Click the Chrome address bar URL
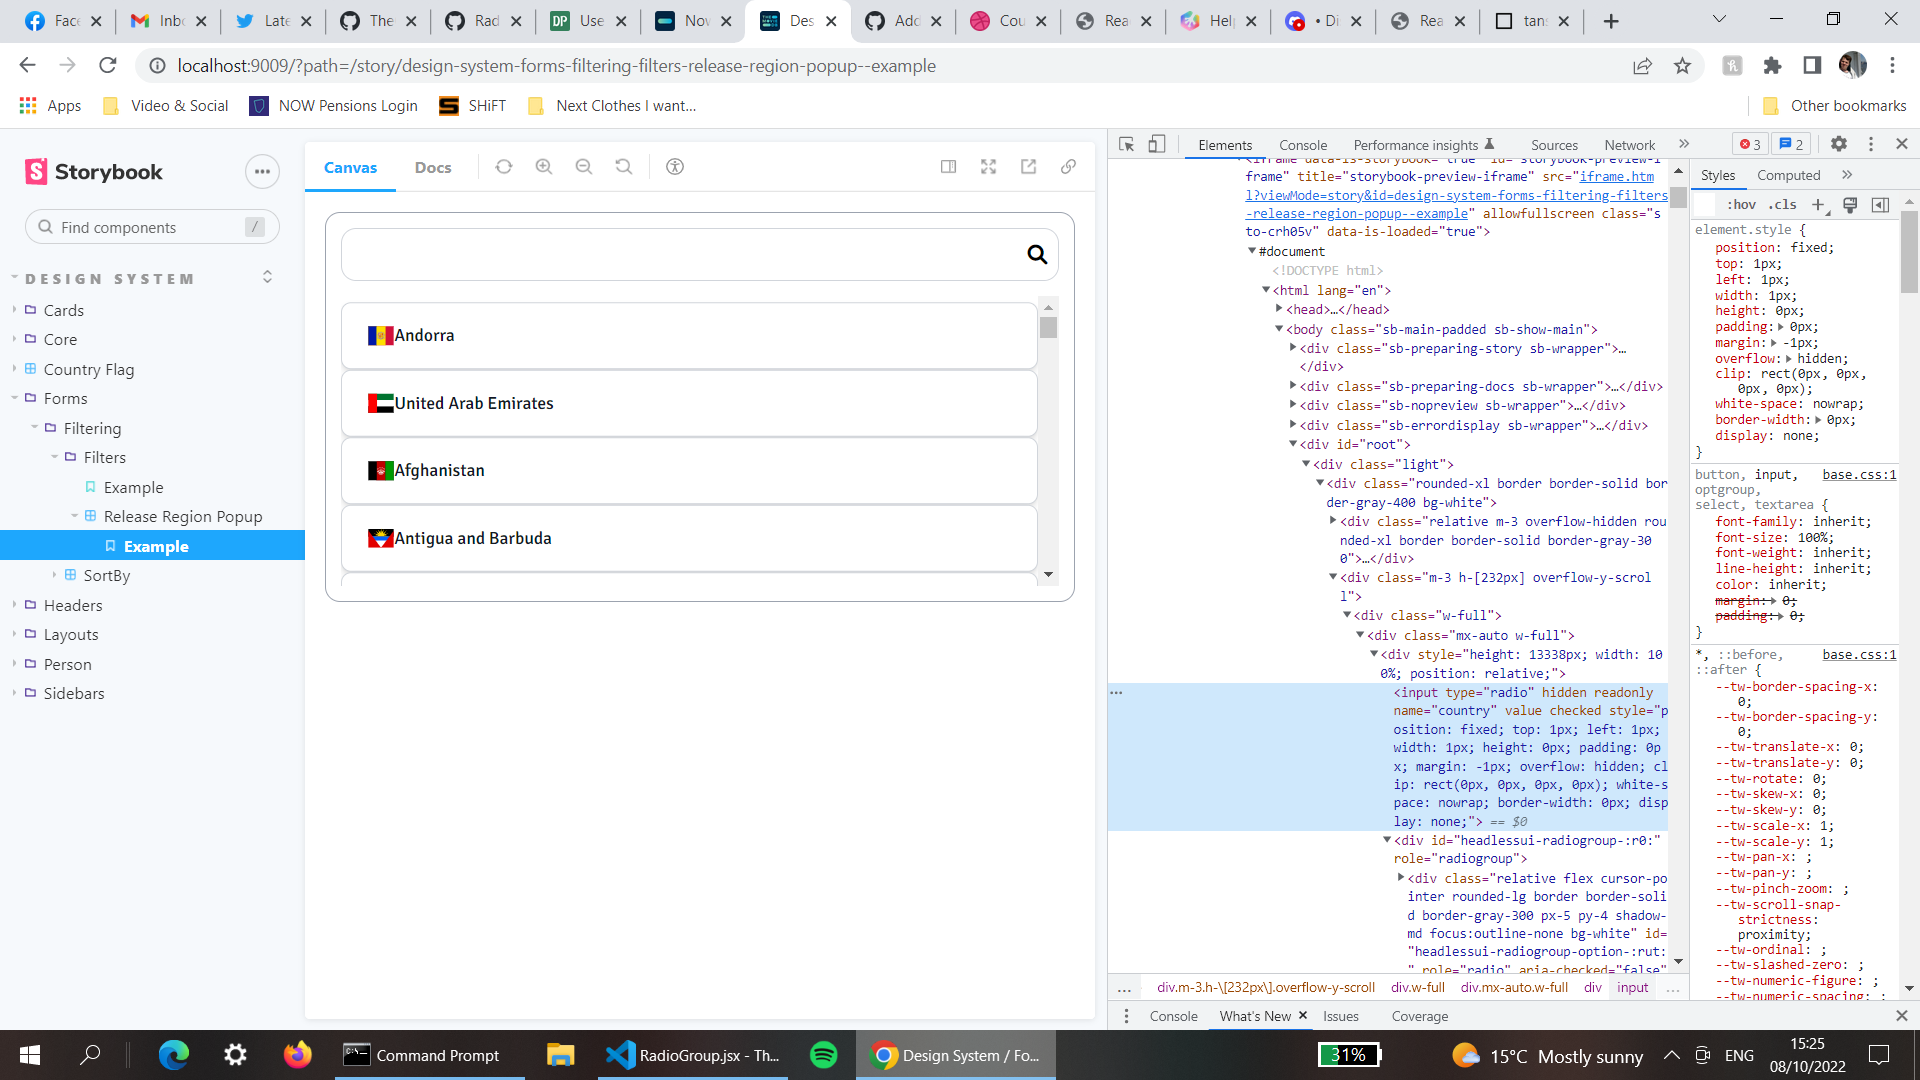 click(x=557, y=66)
